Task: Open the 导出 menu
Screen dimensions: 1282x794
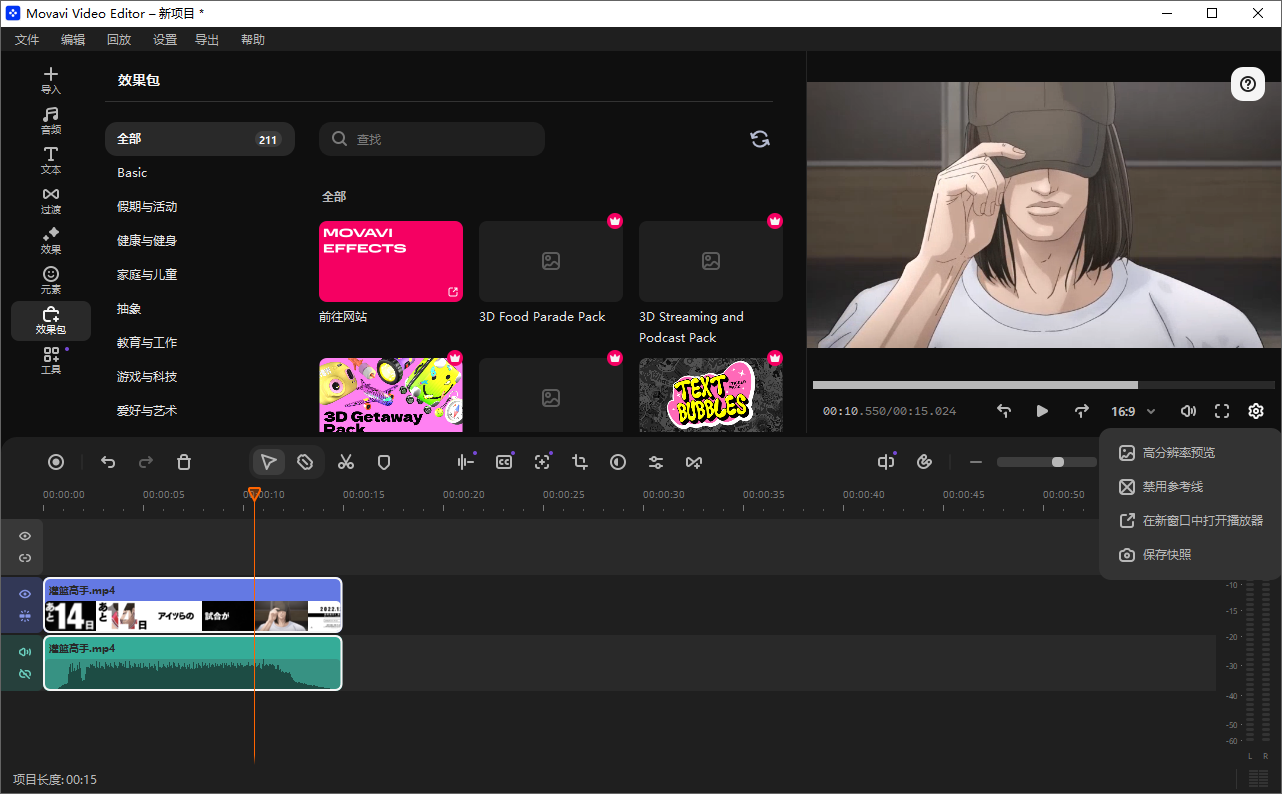Action: tap(207, 40)
